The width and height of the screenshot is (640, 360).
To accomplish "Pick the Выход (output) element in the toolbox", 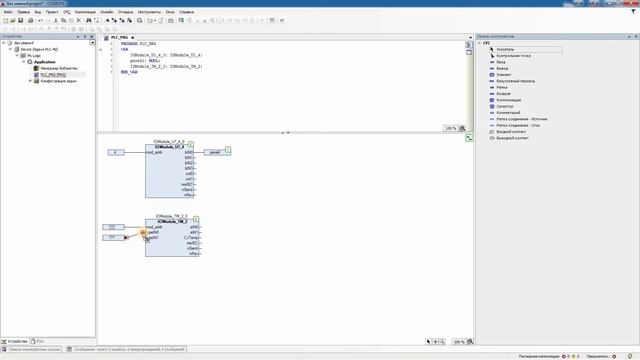I will pos(502,69).
